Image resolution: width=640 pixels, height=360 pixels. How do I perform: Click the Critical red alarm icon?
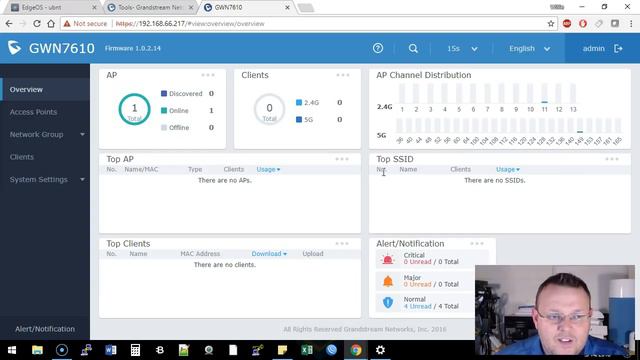click(x=387, y=259)
